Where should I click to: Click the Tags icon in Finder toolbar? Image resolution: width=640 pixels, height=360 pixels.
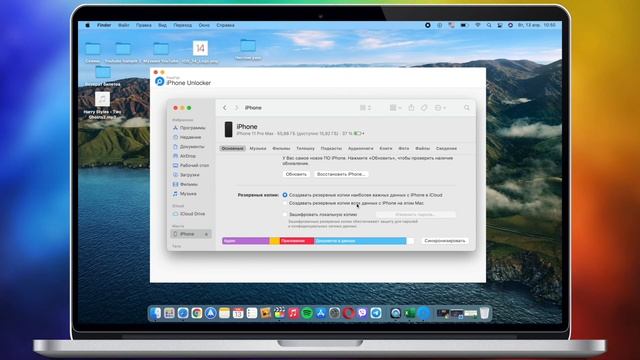click(424, 108)
